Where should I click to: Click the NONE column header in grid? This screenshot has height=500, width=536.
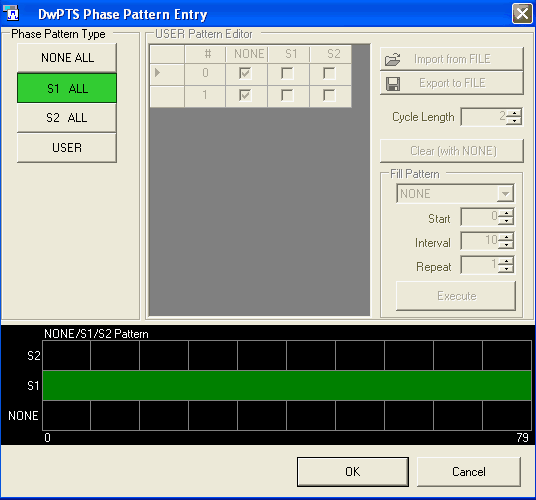coord(247,54)
